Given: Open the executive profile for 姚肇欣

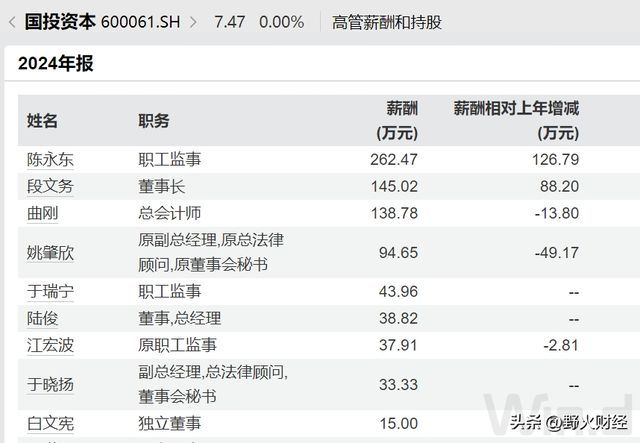Looking at the screenshot, I should [x=50, y=253].
